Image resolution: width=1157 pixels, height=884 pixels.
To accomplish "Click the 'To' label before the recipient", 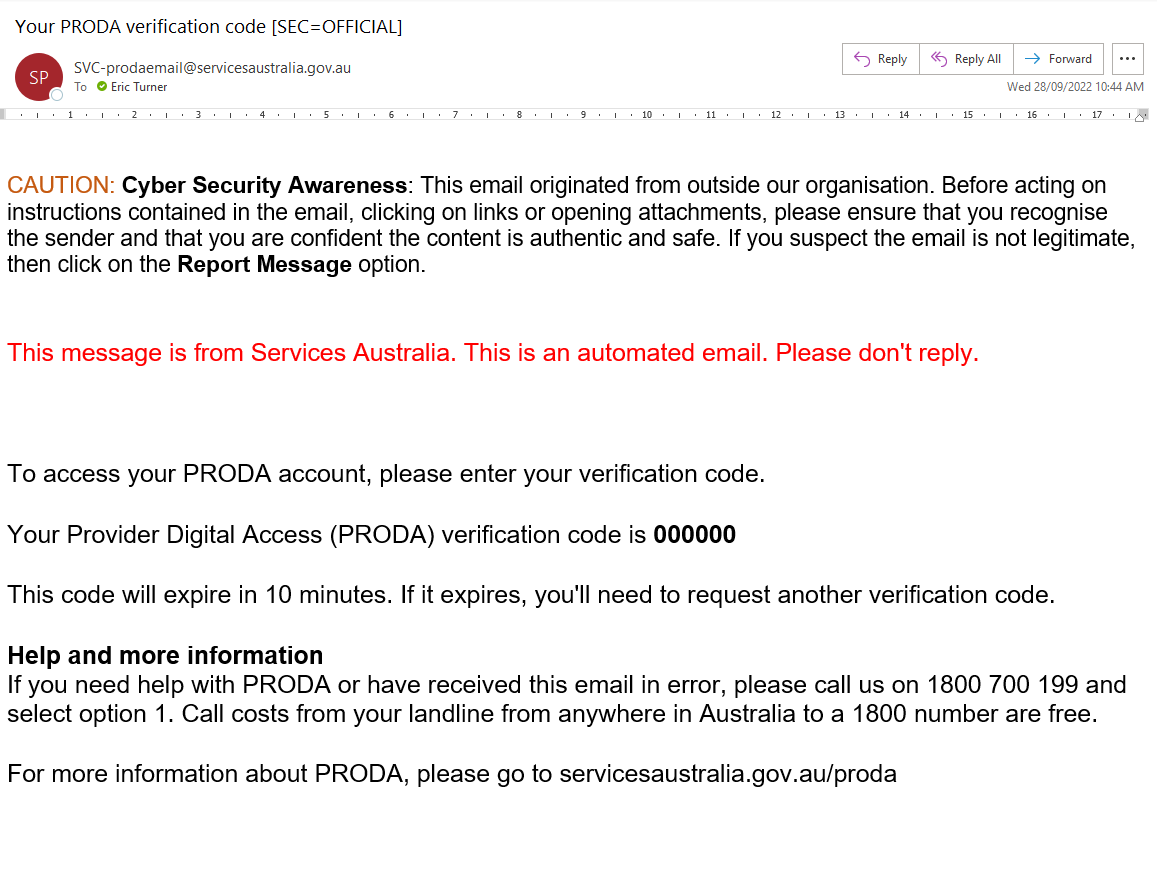I will (80, 87).
